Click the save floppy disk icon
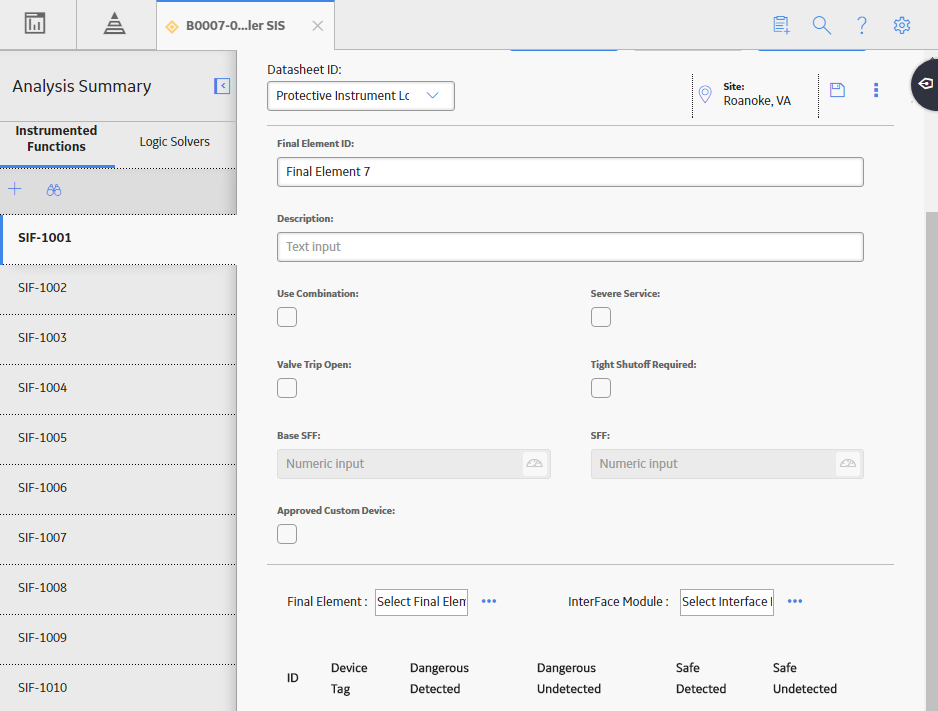The image size is (938, 711). click(x=838, y=90)
